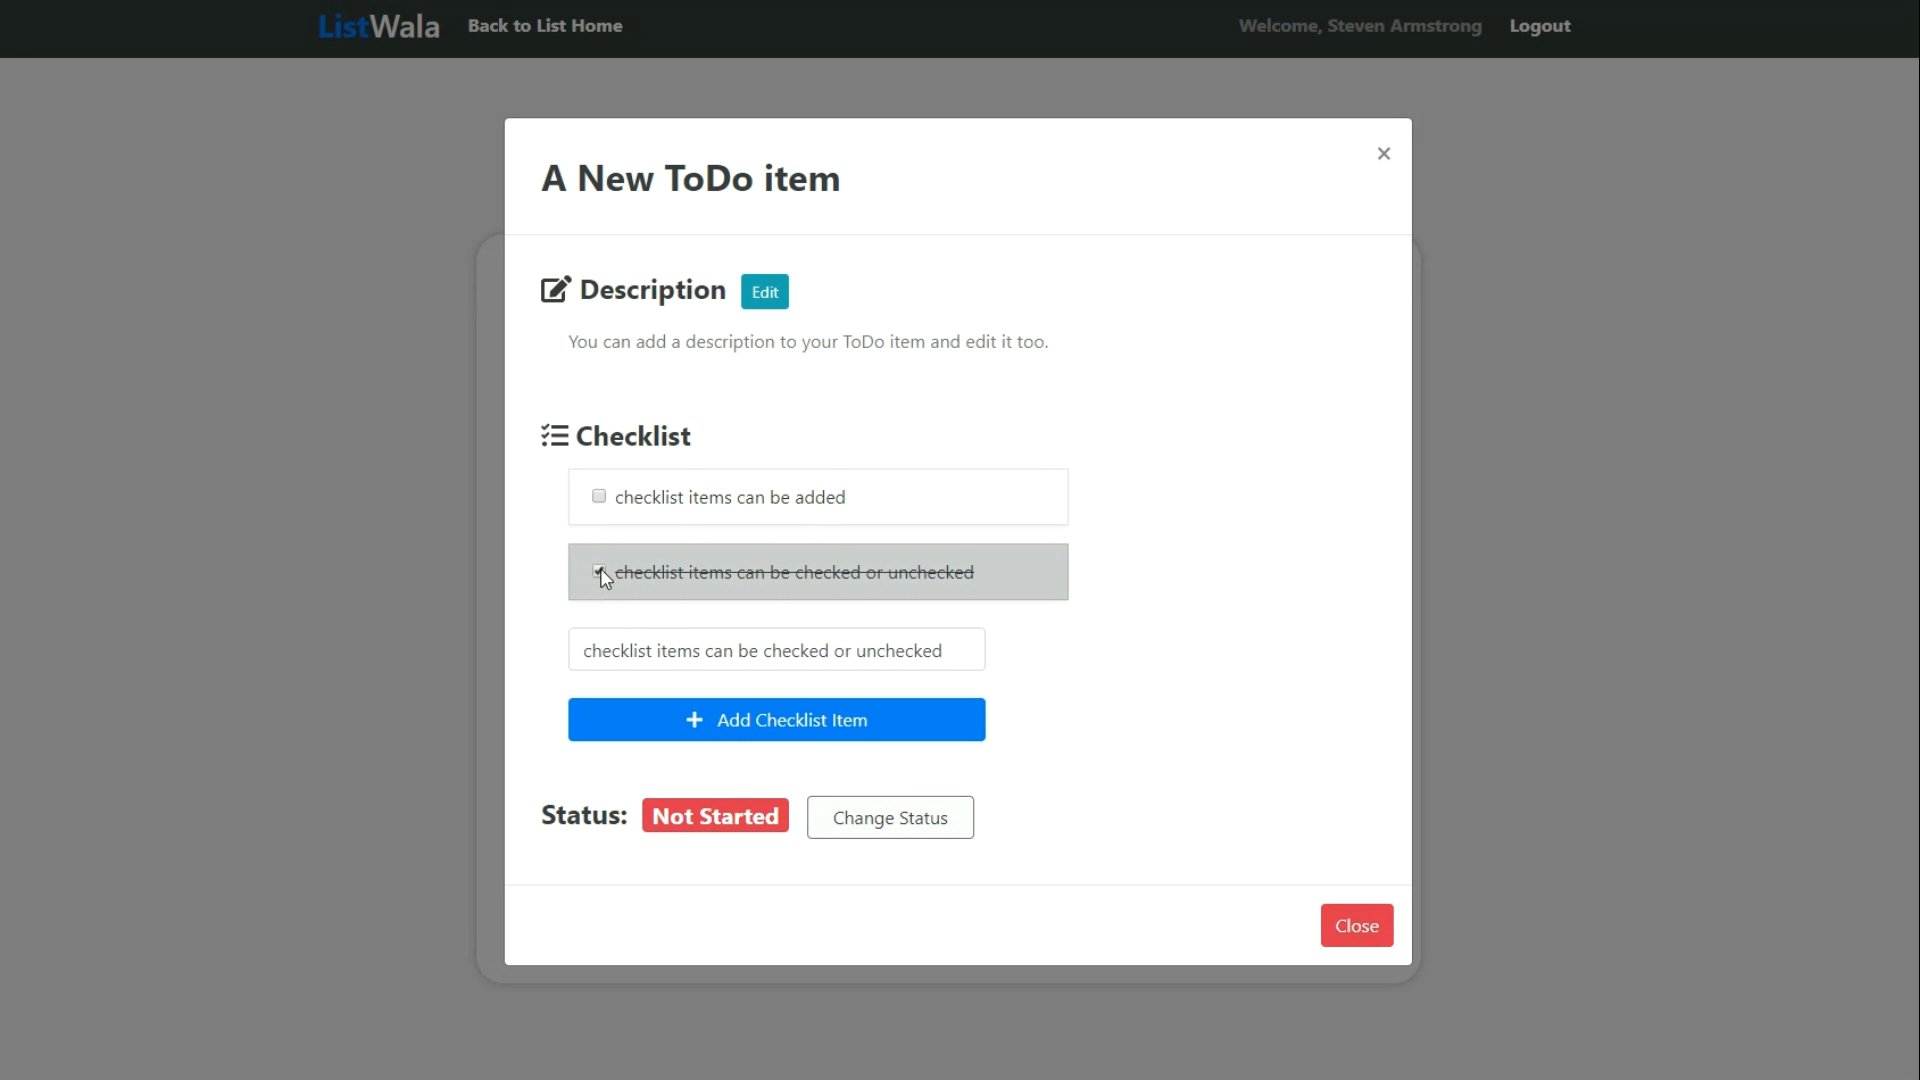Open the Change Status dropdown
This screenshot has height=1080, width=1920.
pos(890,818)
